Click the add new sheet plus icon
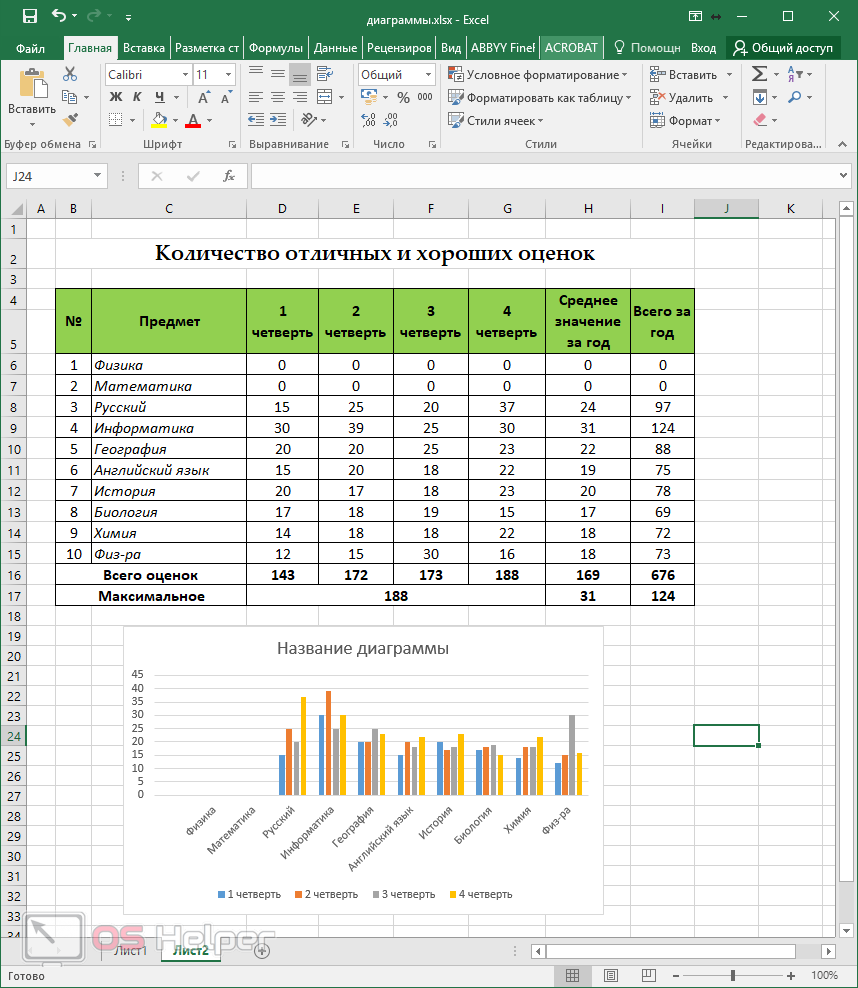858x988 pixels. [x=262, y=951]
